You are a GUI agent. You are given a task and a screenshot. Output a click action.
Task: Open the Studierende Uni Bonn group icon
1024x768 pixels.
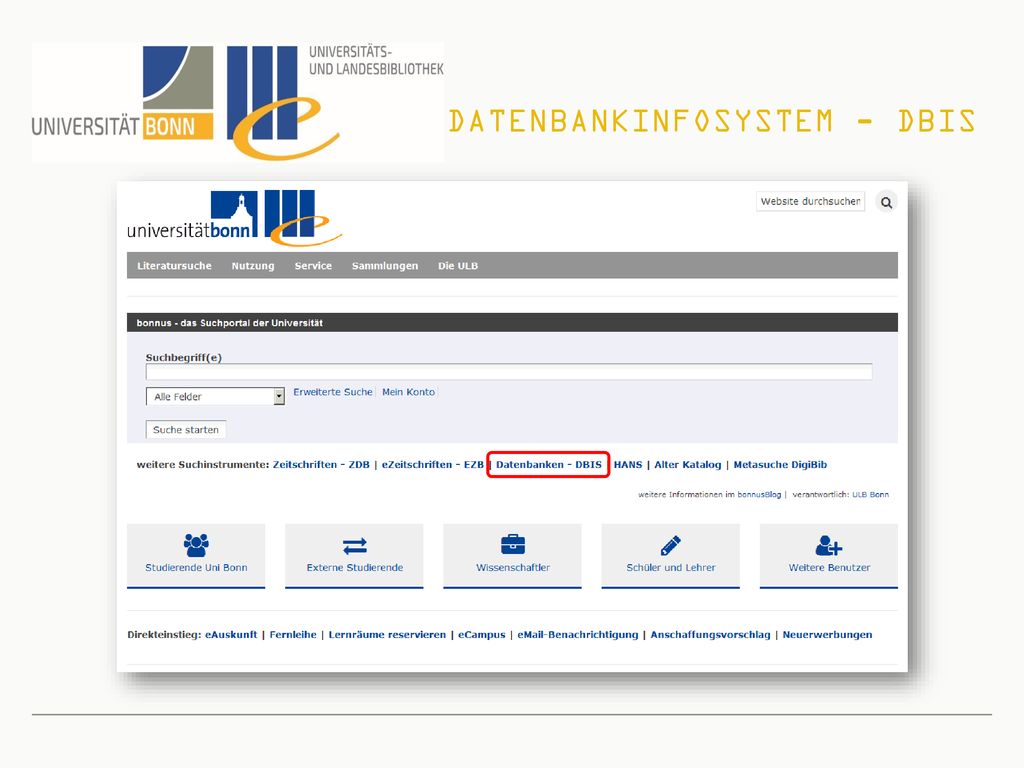[196, 545]
